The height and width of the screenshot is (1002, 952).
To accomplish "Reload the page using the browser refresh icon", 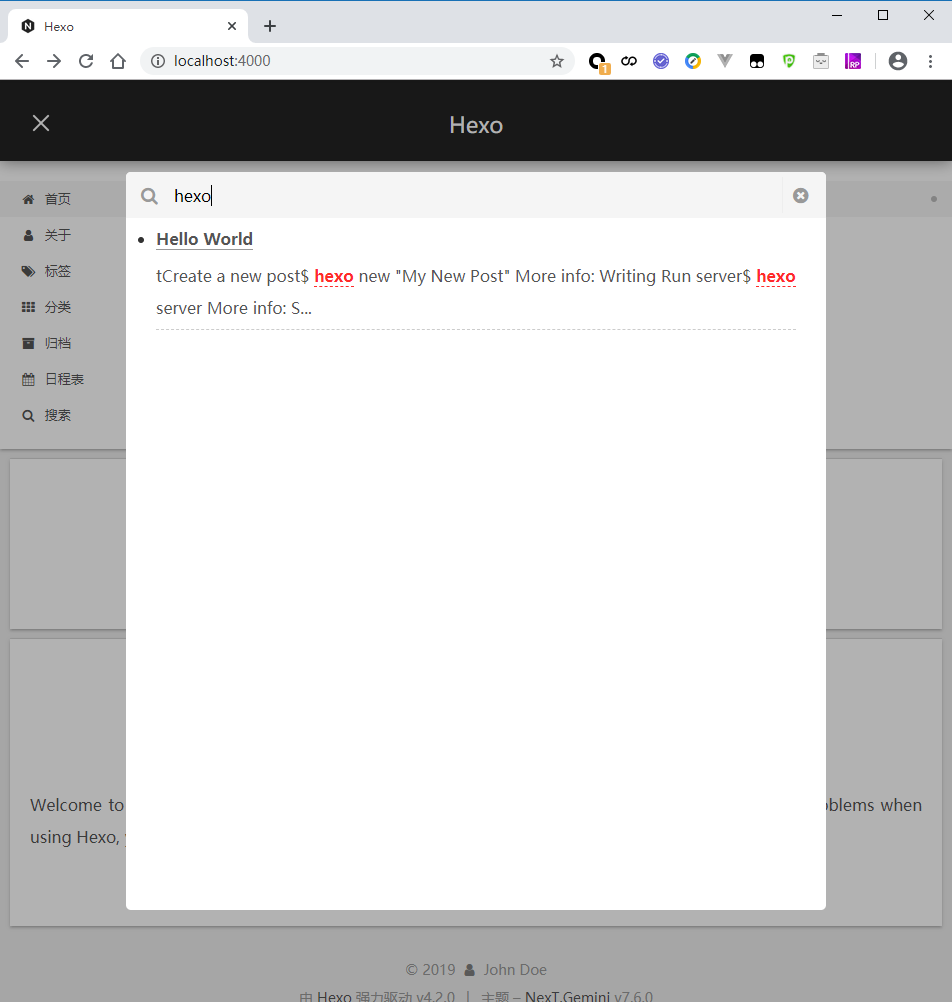I will (86, 61).
